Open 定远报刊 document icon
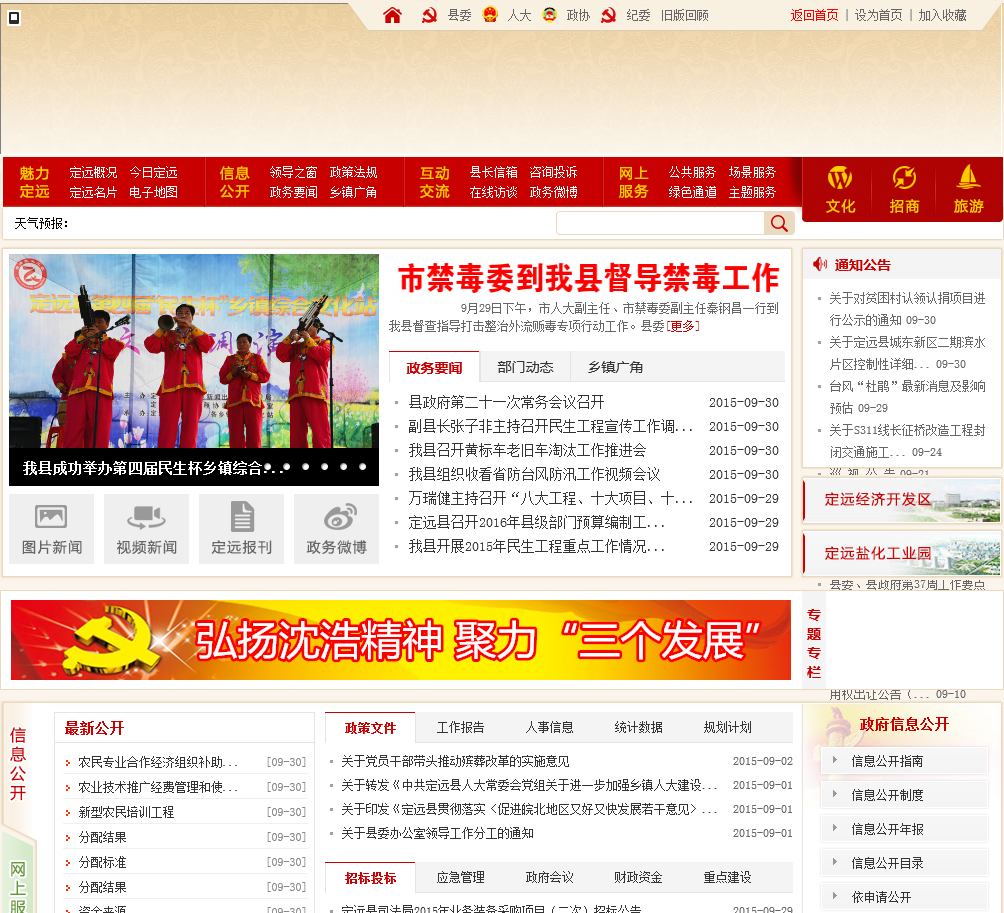The height and width of the screenshot is (913, 1004). [241, 529]
